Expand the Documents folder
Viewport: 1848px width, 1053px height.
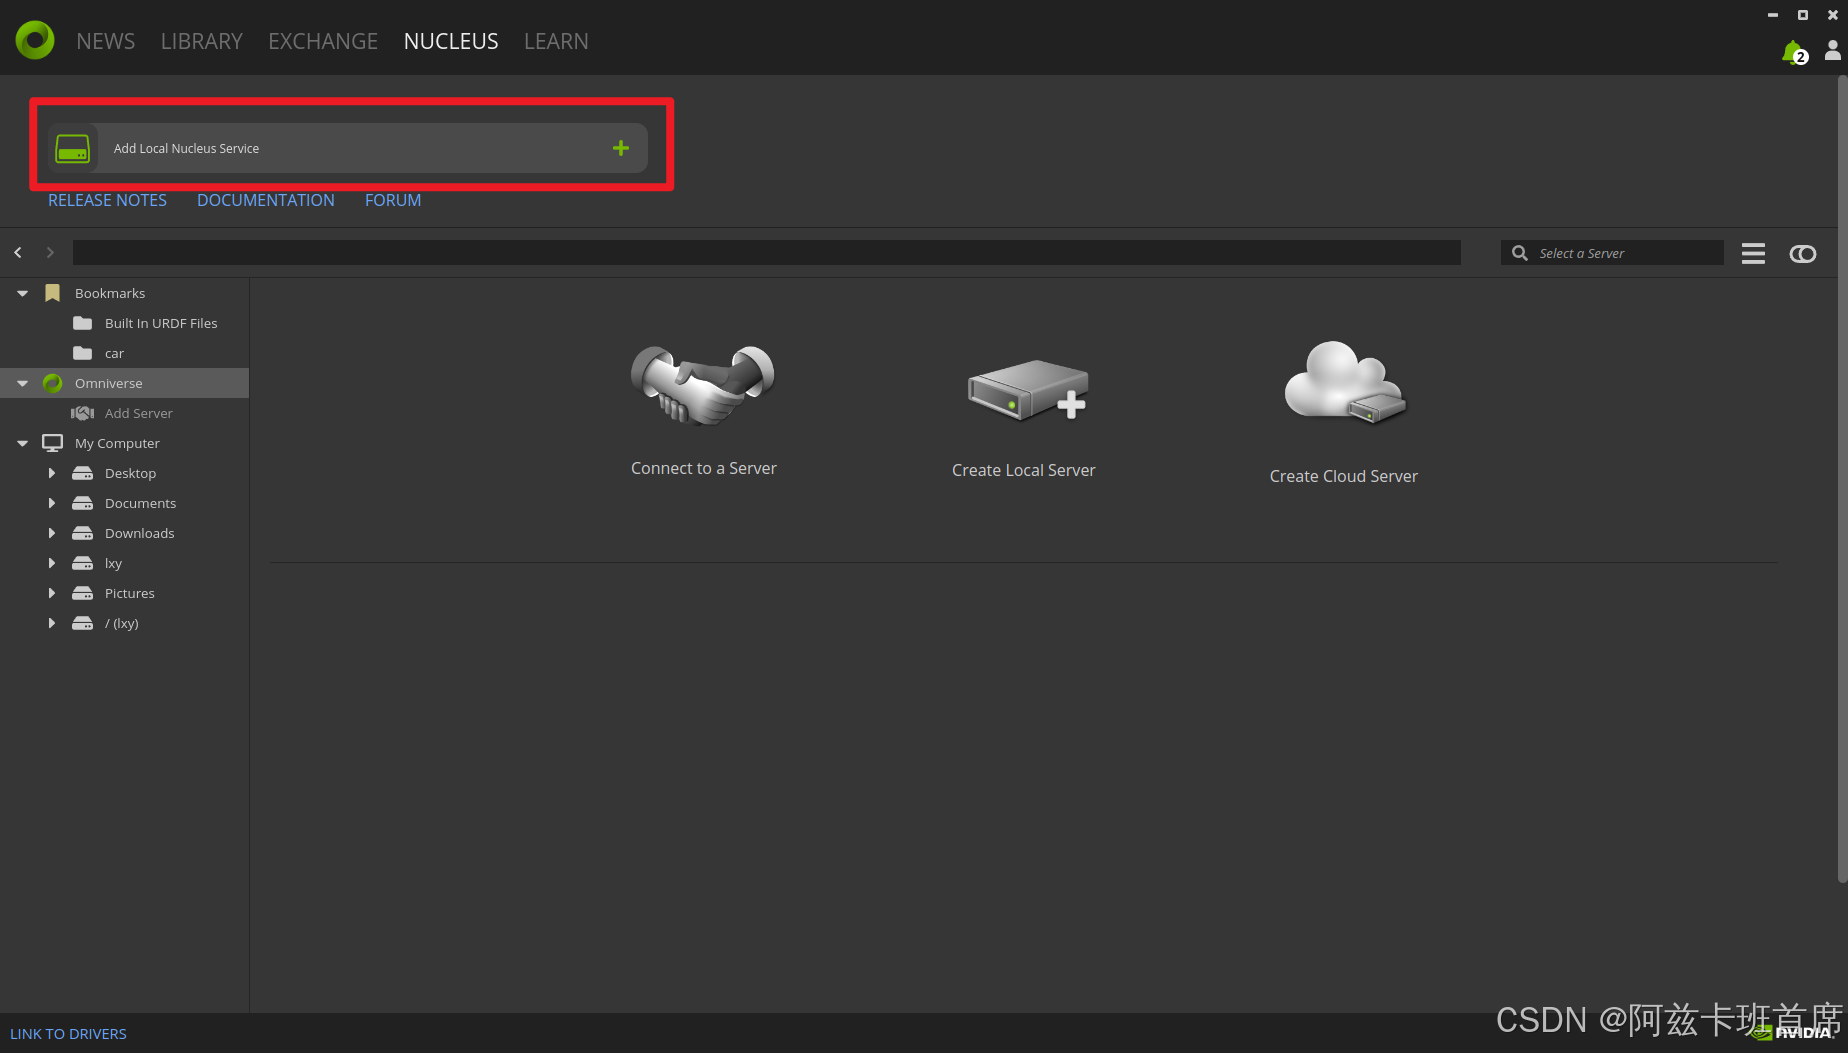tap(52, 503)
